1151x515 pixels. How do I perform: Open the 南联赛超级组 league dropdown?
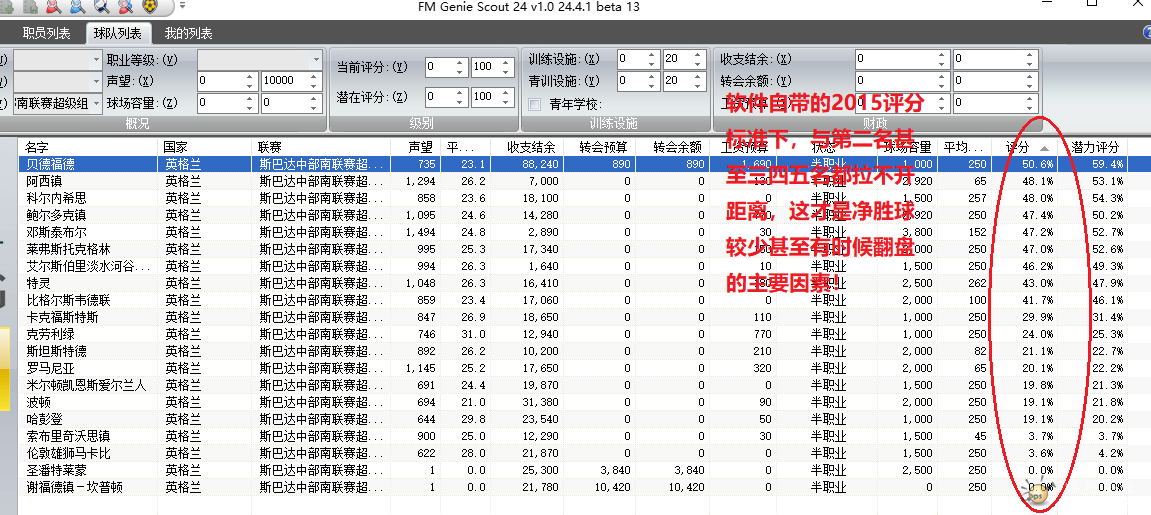point(97,102)
